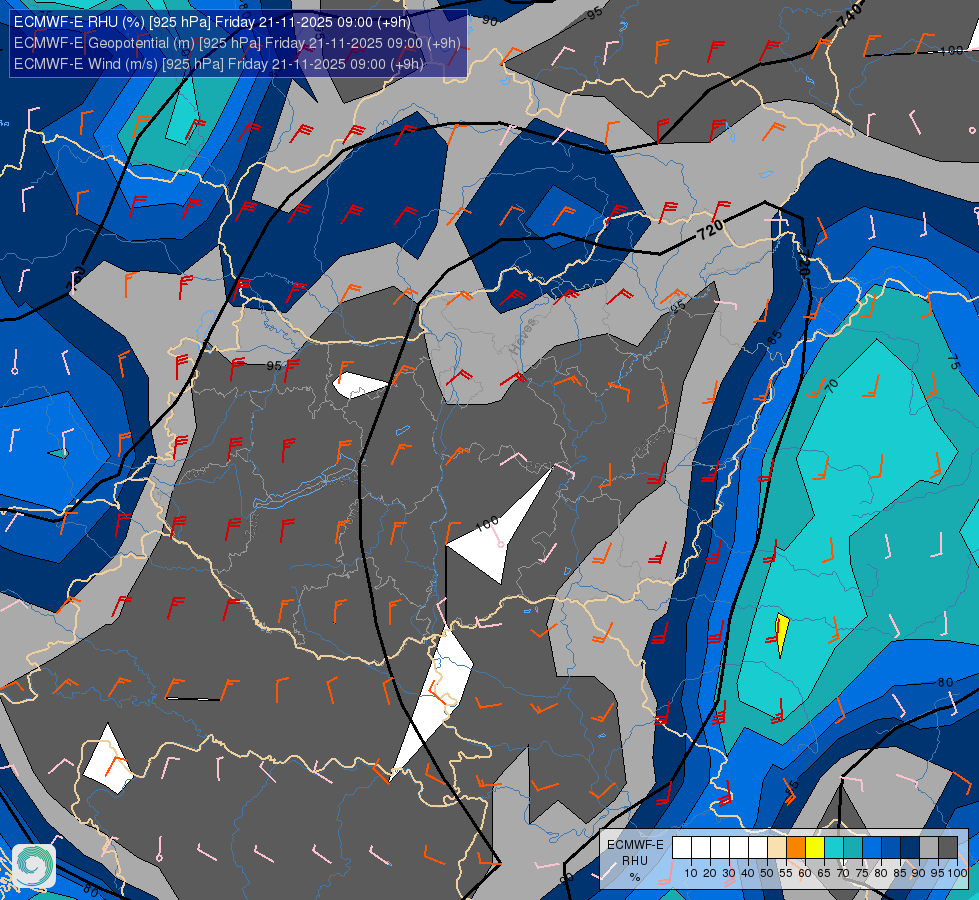Pick the light gray legend swatch for 90-95%

coord(929,848)
